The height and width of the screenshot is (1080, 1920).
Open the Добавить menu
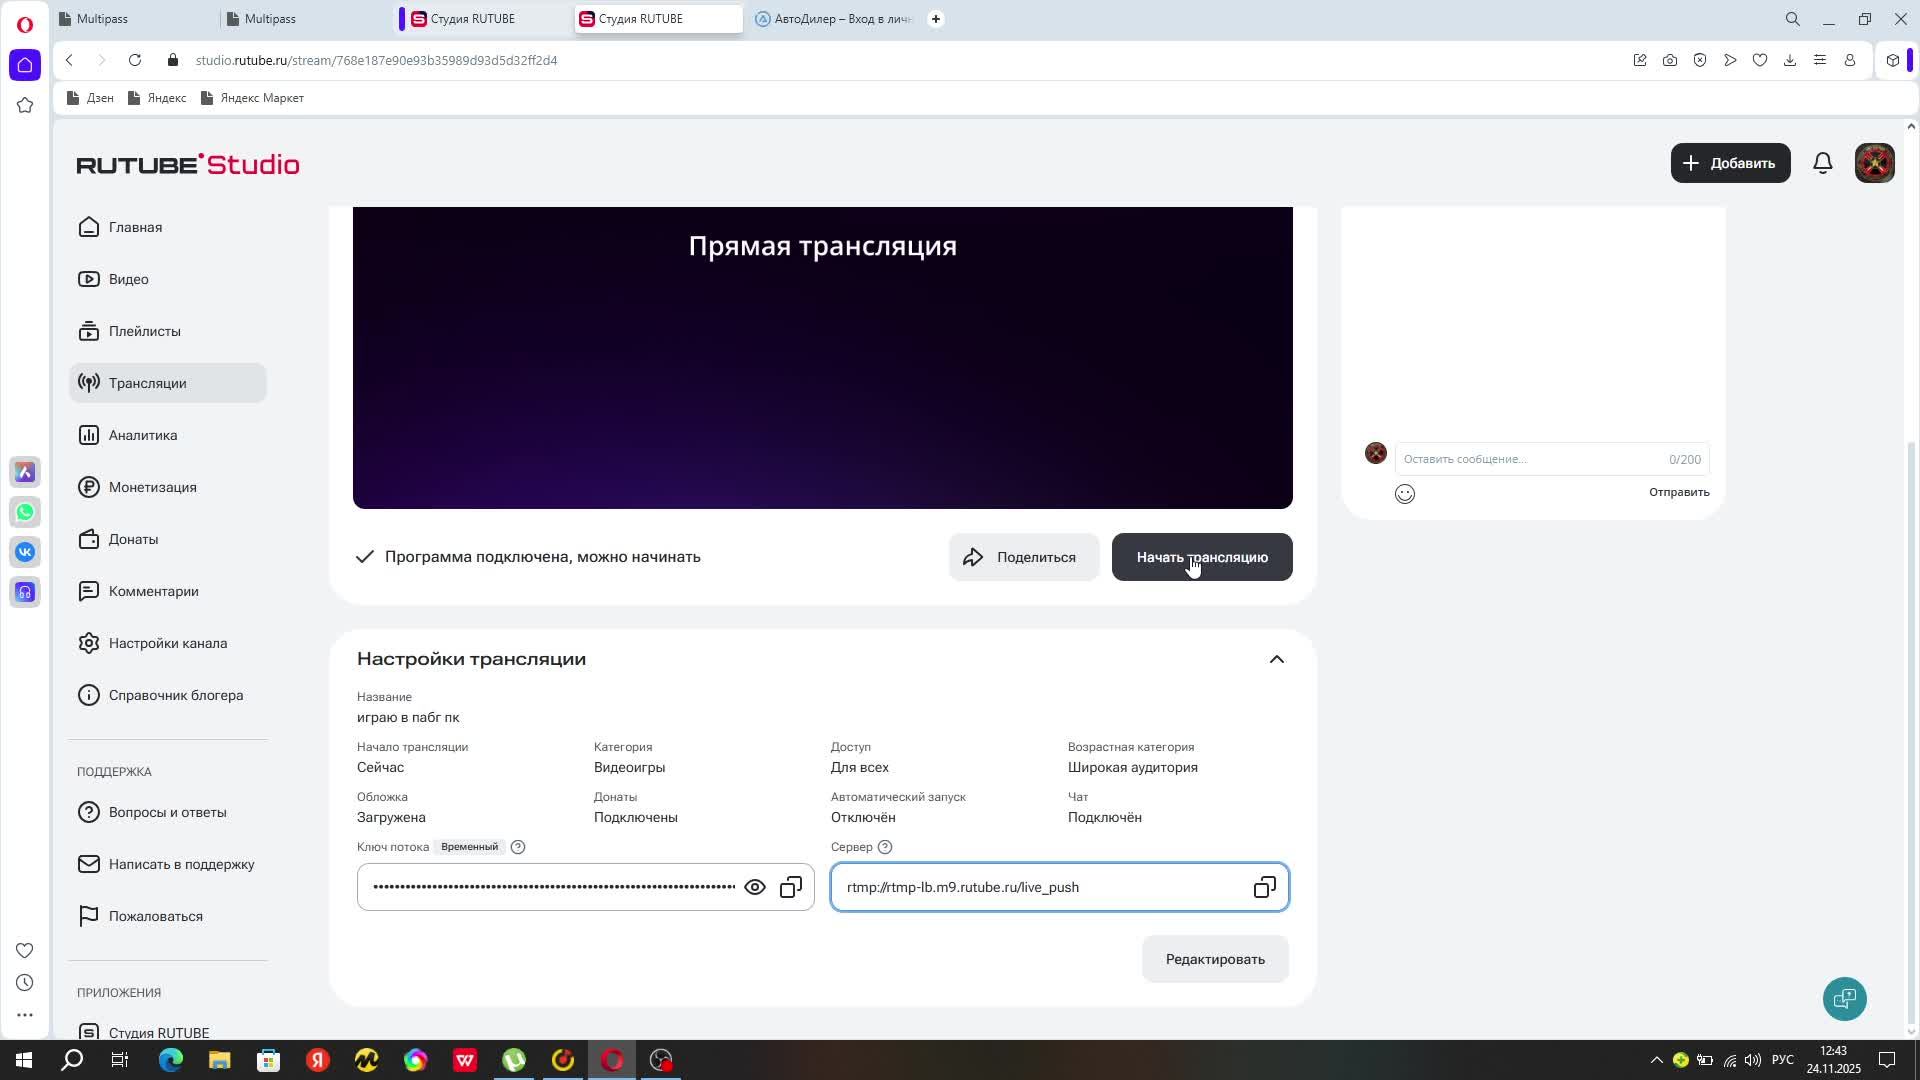1729,163
